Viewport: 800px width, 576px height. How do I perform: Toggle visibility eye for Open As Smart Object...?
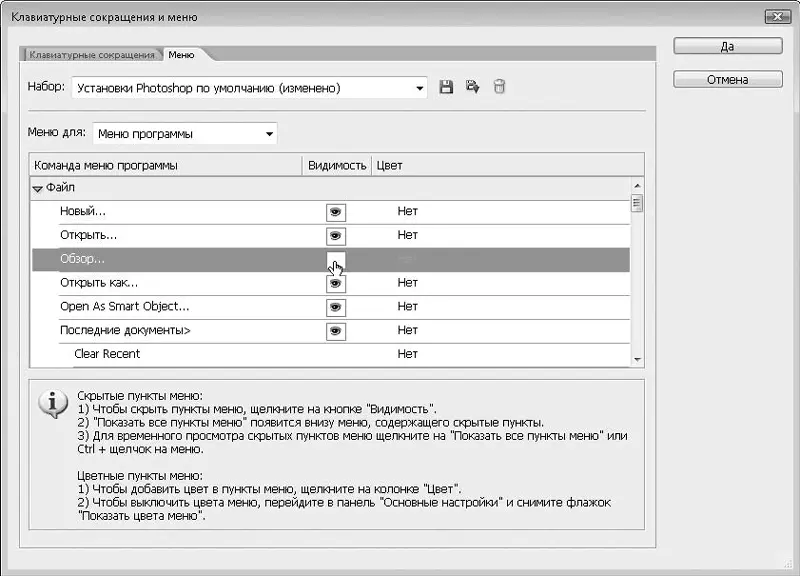pyautogui.click(x=336, y=308)
